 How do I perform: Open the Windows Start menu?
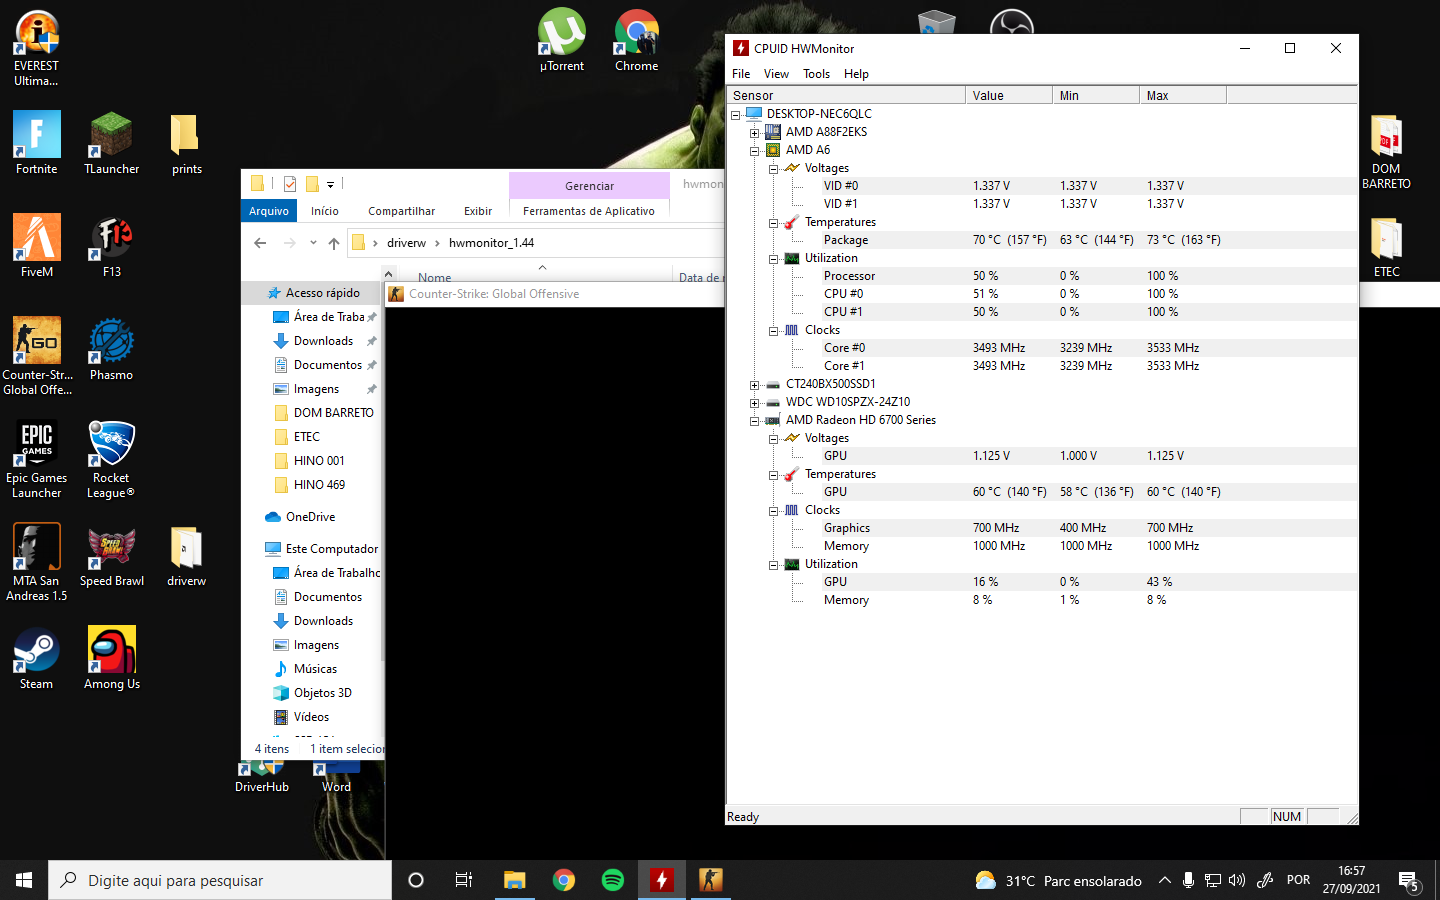point(24,880)
